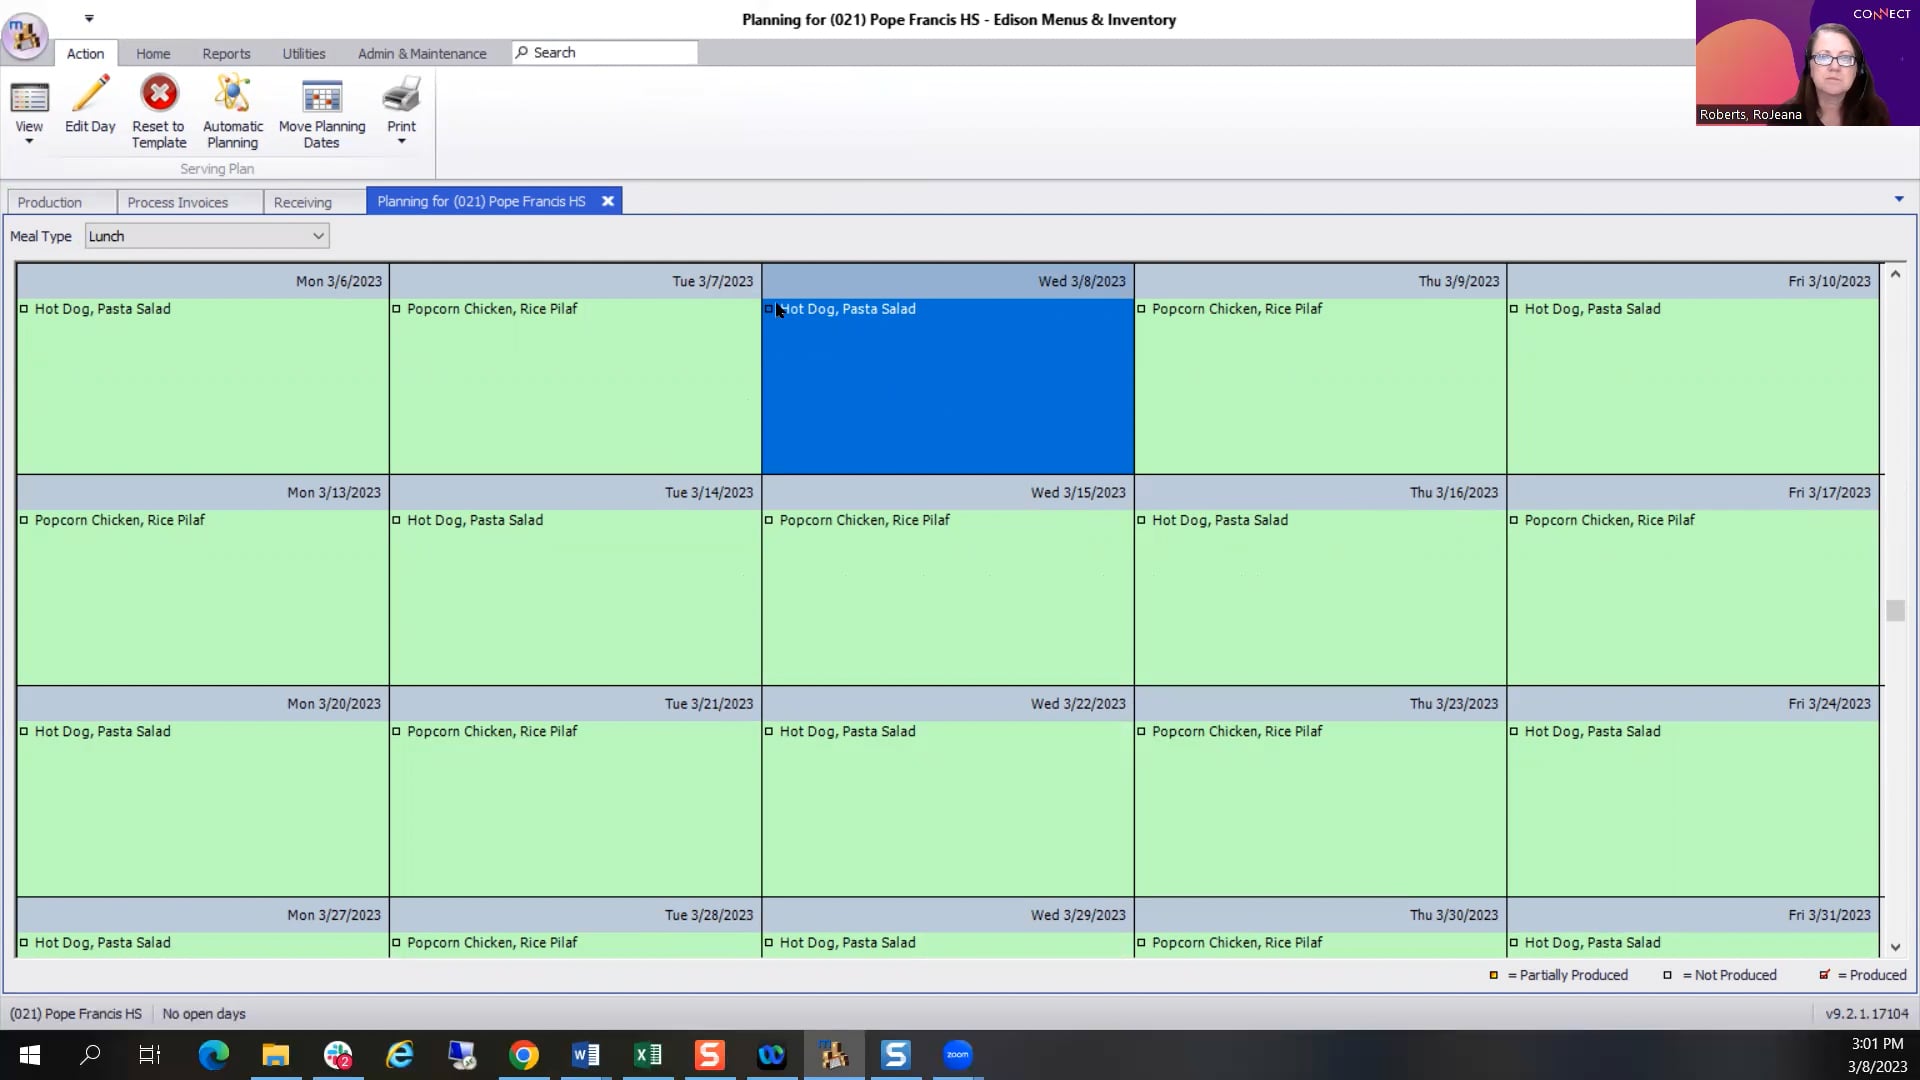The width and height of the screenshot is (1920, 1080).
Task: Switch to the Reports ribbon tab
Action: pos(226,53)
